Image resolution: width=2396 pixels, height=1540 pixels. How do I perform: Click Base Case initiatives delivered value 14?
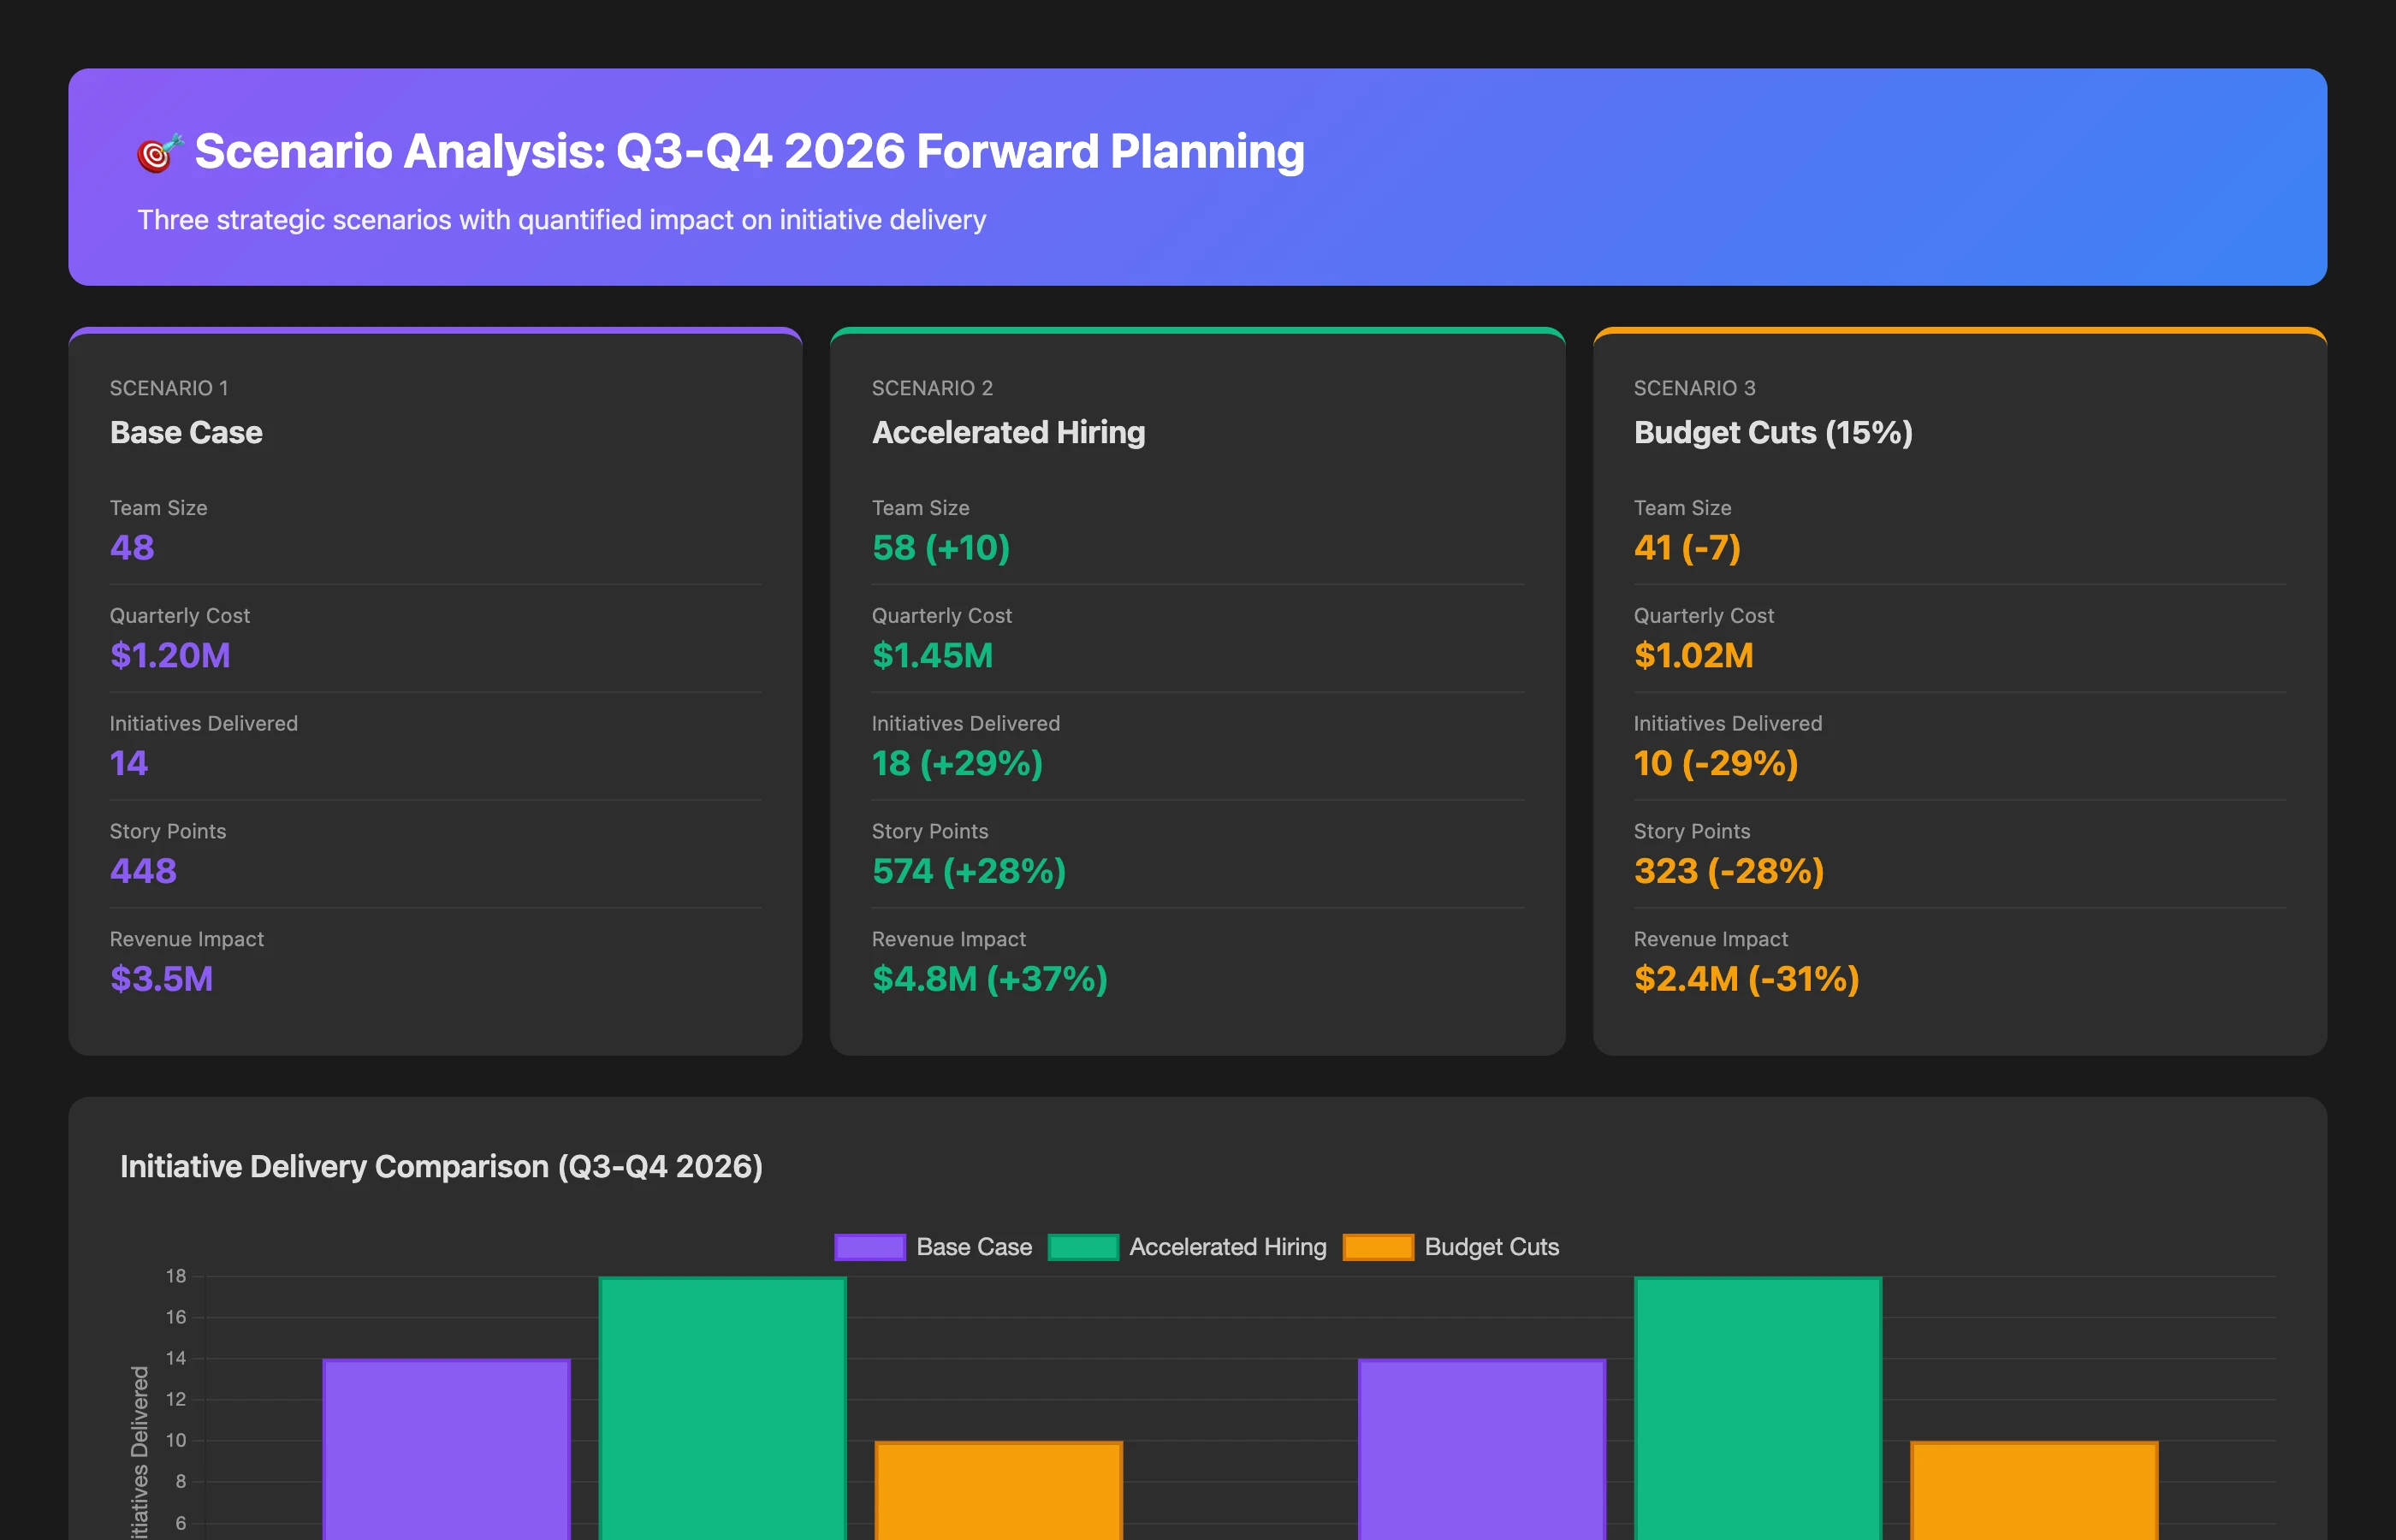click(129, 763)
